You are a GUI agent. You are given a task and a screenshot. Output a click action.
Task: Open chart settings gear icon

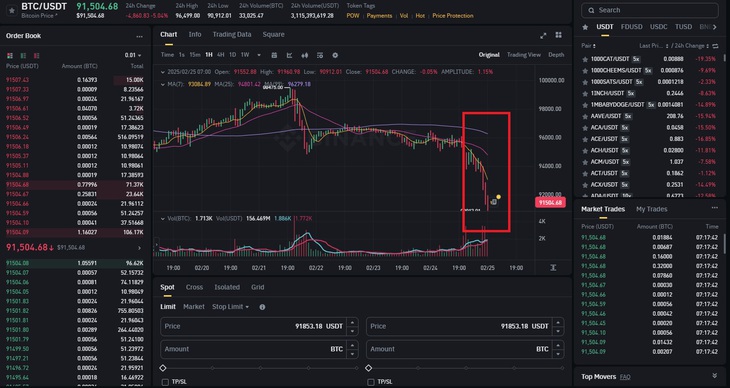pos(335,55)
